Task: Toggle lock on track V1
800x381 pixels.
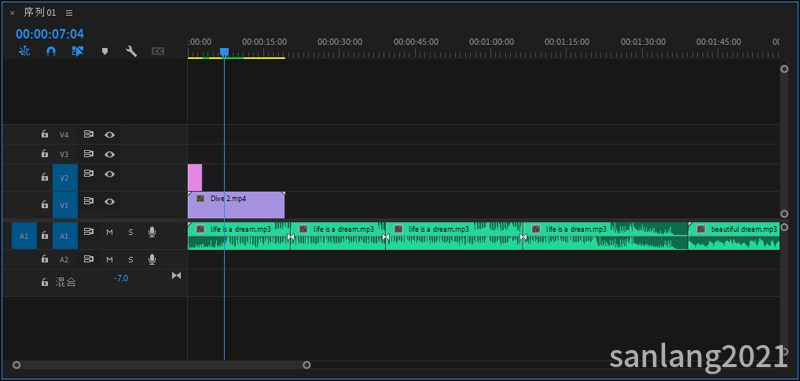Action: point(45,205)
